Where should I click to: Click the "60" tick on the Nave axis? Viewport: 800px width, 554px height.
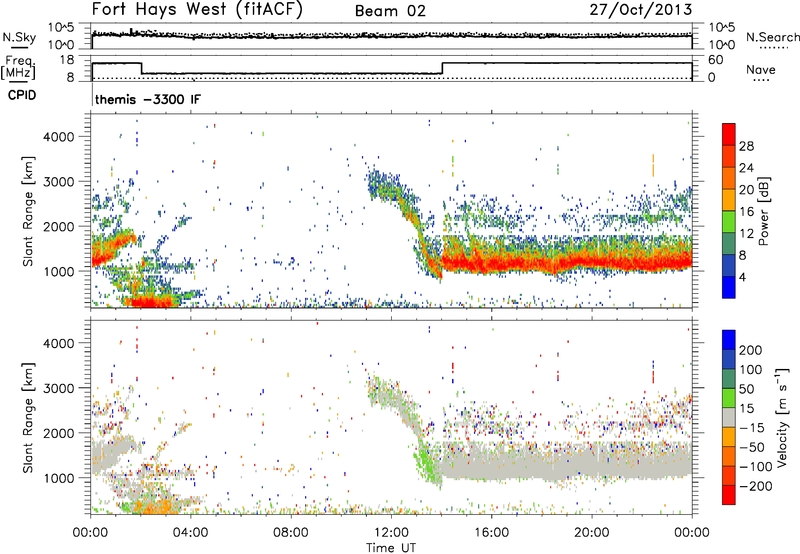click(x=716, y=60)
